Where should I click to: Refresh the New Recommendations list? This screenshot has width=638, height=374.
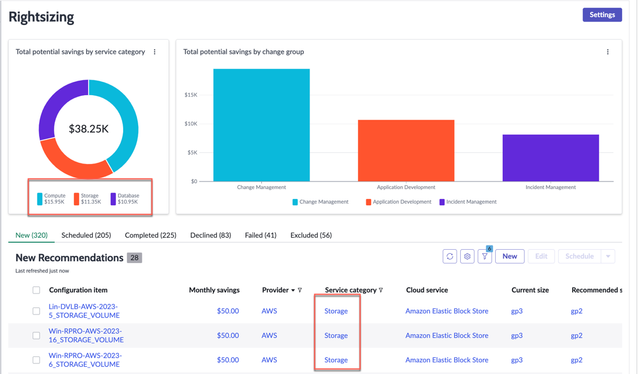pyautogui.click(x=450, y=256)
